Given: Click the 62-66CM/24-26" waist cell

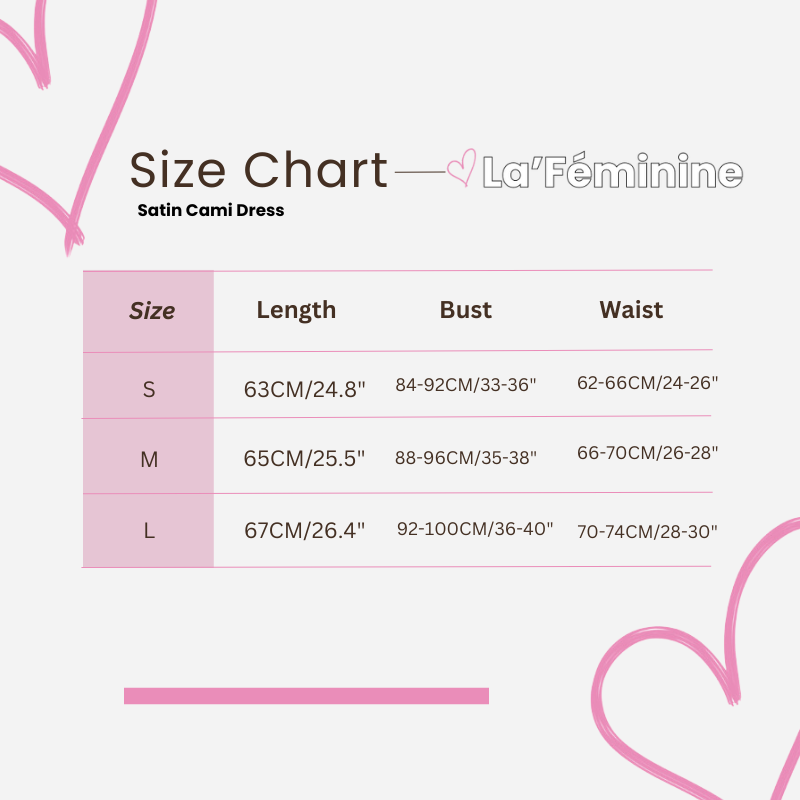Looking at the screenshot, I should [647, 382].
